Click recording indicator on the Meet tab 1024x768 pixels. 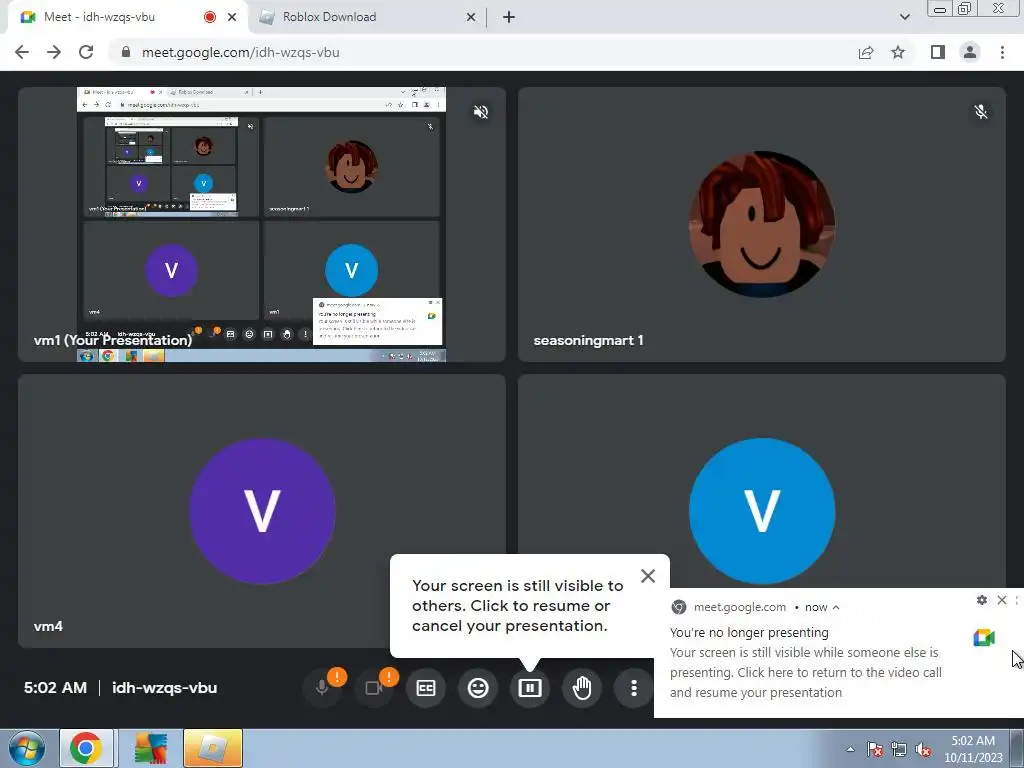click(x=210, y=17)
